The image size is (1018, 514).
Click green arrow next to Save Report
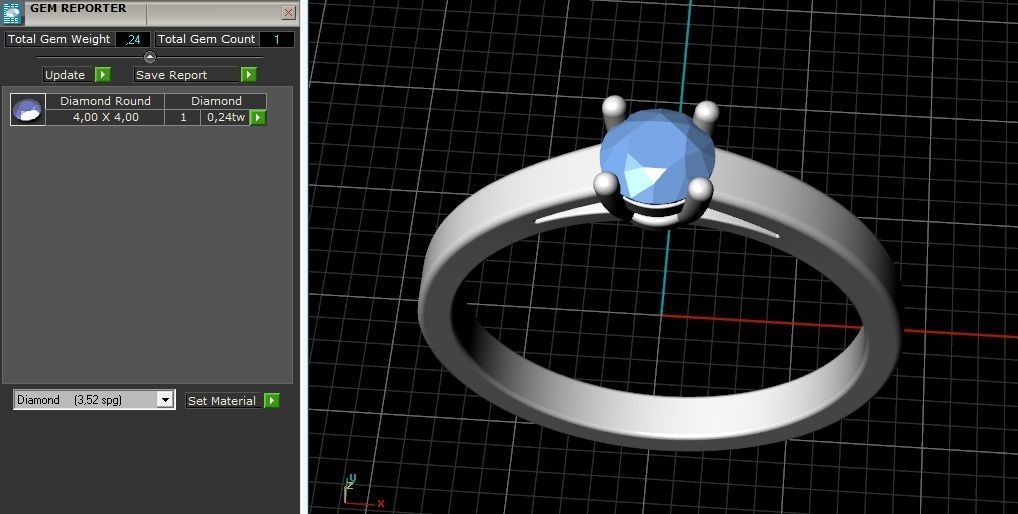(249, 75)
